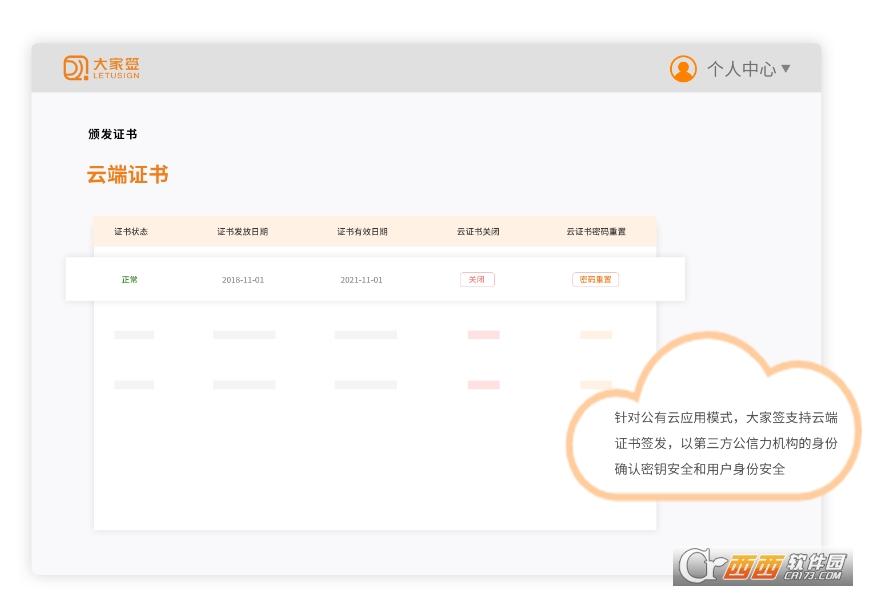Screen dimensions: 873x596
Task: Click the 密码重置 button
Action: (x=595, y=280)
